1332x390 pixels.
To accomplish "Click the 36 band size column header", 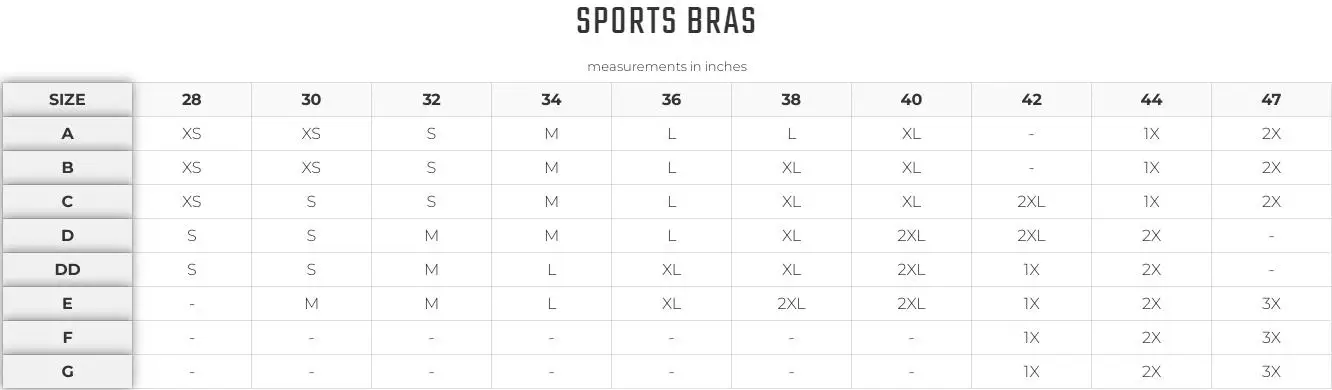I will click(671, 99).
